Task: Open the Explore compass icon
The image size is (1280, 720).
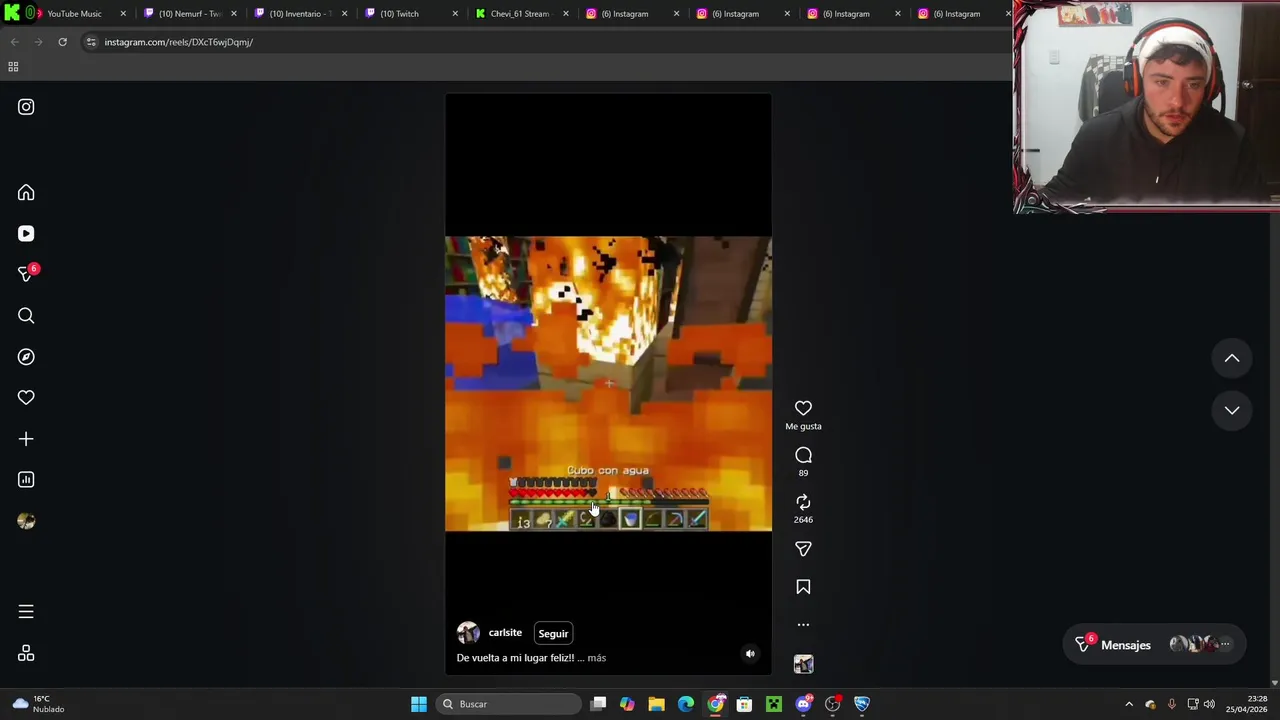Action: [26, 357]
